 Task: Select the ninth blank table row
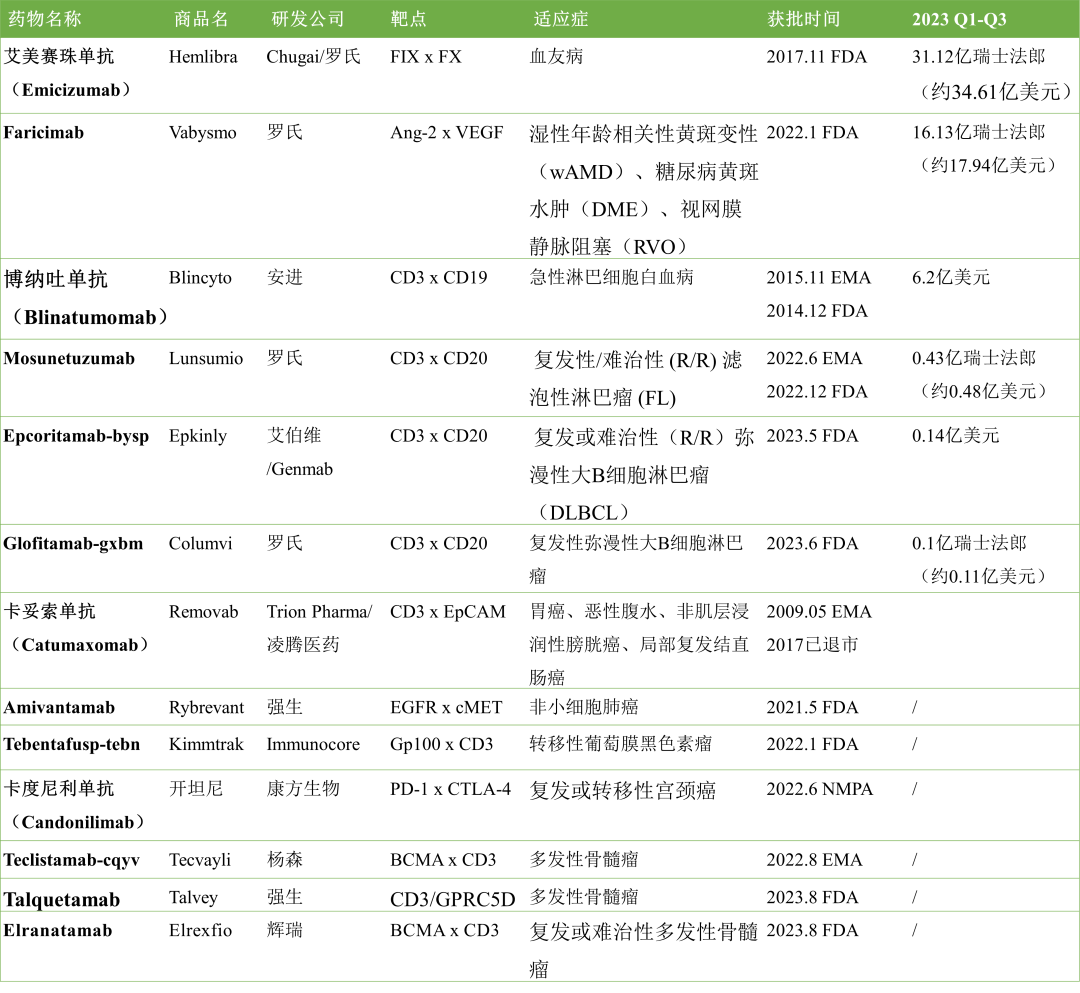540,747
